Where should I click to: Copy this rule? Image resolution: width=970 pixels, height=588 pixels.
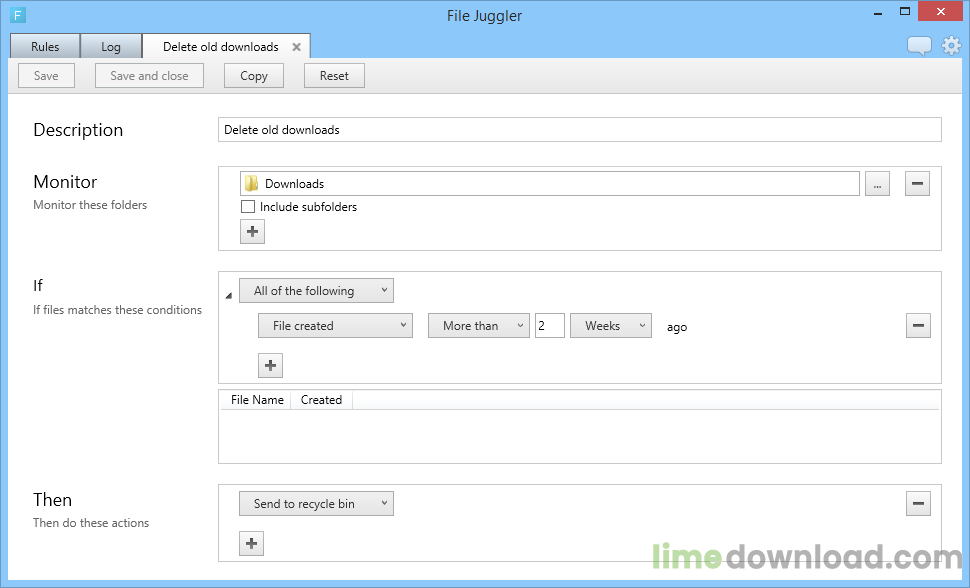(x=253, y=75)
